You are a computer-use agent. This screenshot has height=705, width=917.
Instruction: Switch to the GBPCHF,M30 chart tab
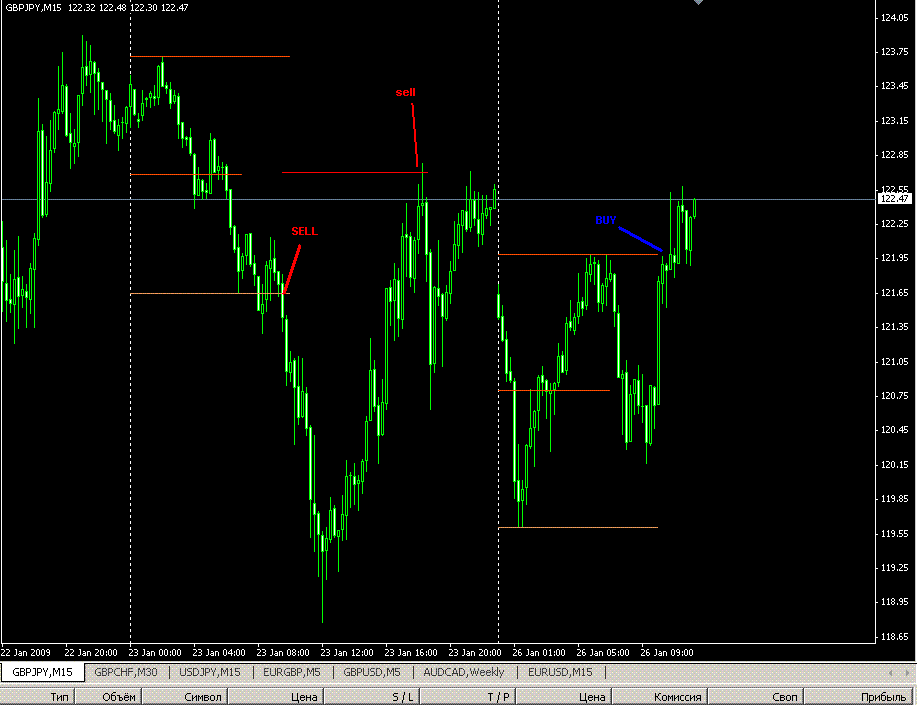click(126, 672)
